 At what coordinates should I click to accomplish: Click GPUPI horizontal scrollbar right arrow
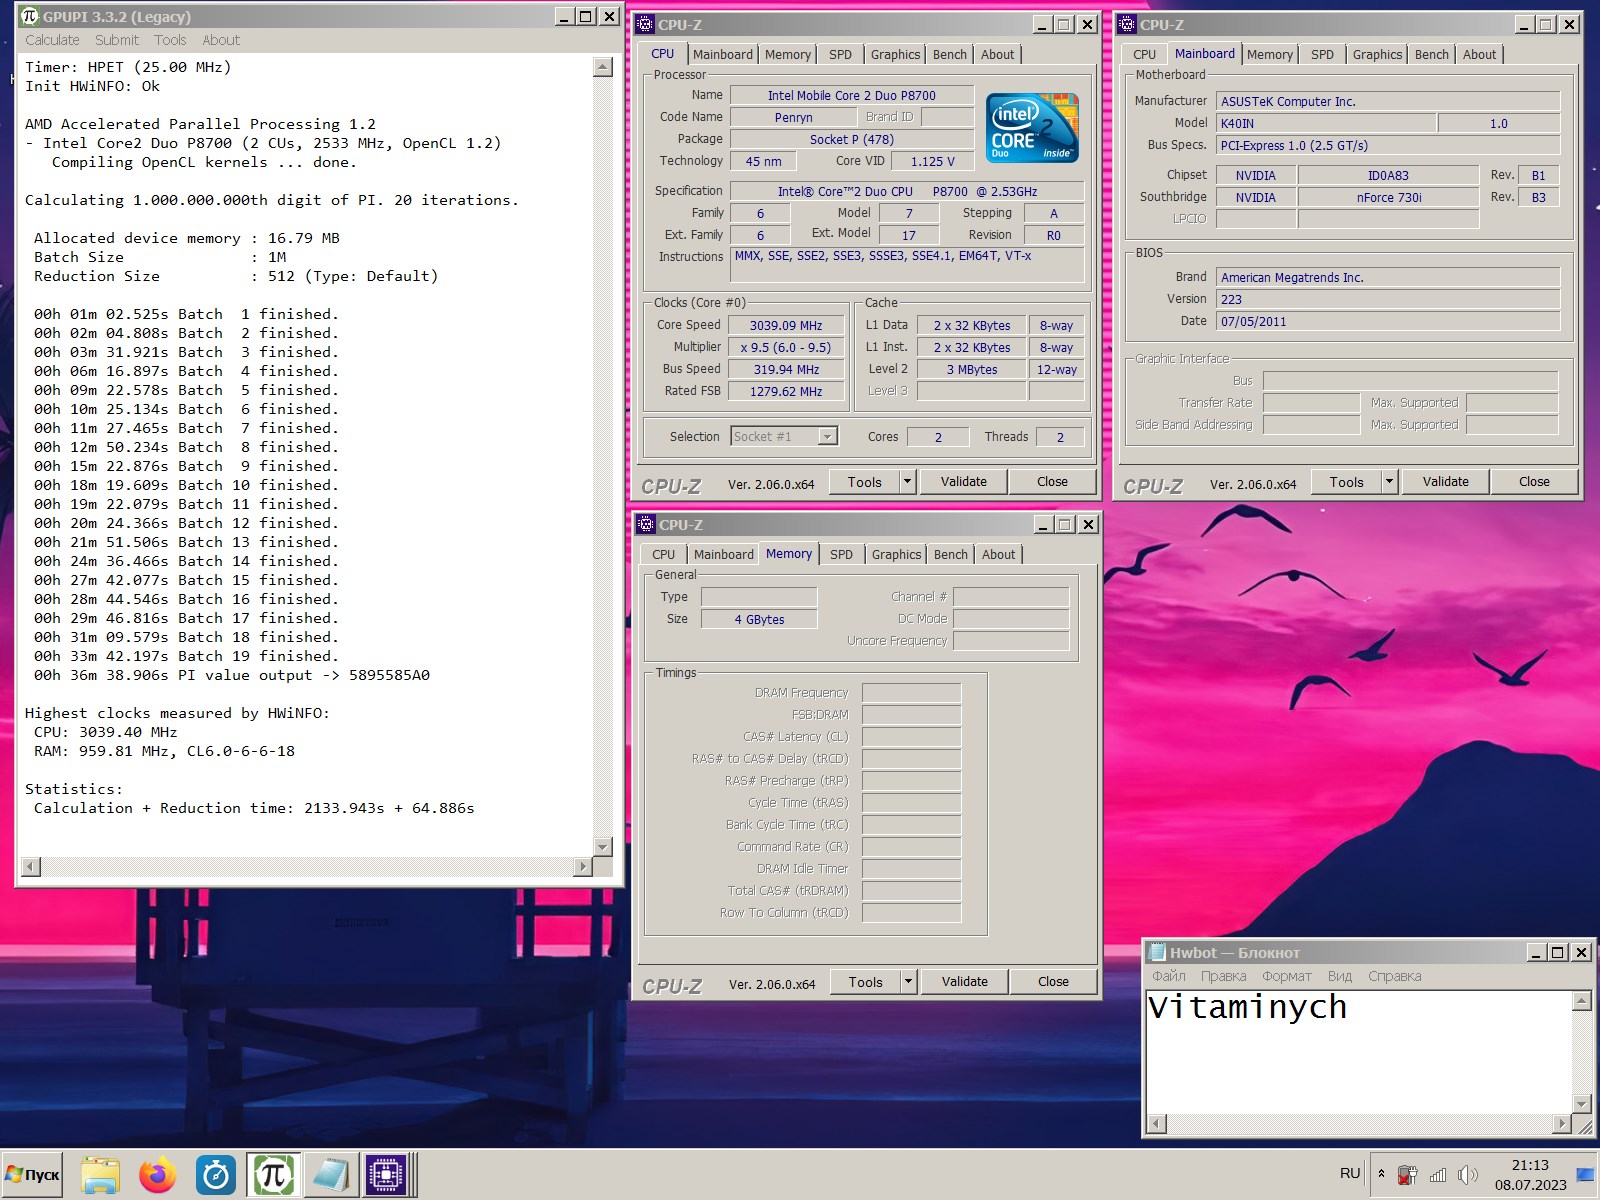point(583,866)
